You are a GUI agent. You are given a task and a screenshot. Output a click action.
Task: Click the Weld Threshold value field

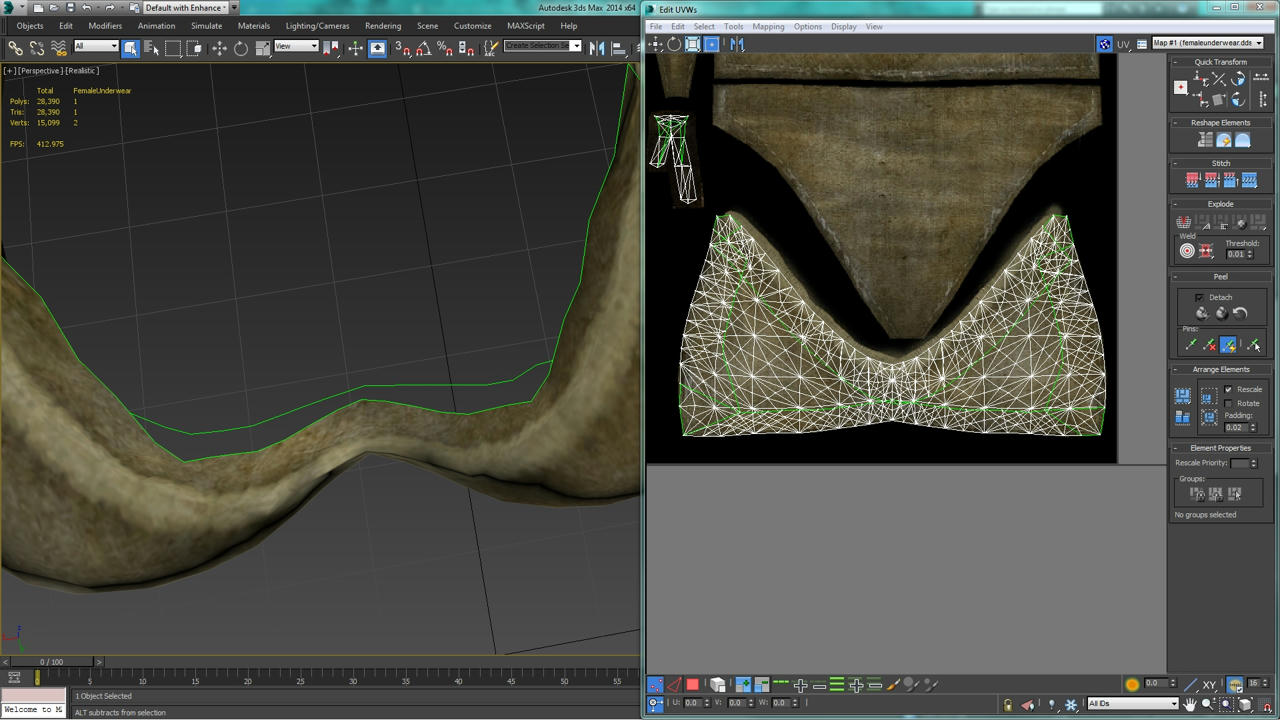[1236, 254]
